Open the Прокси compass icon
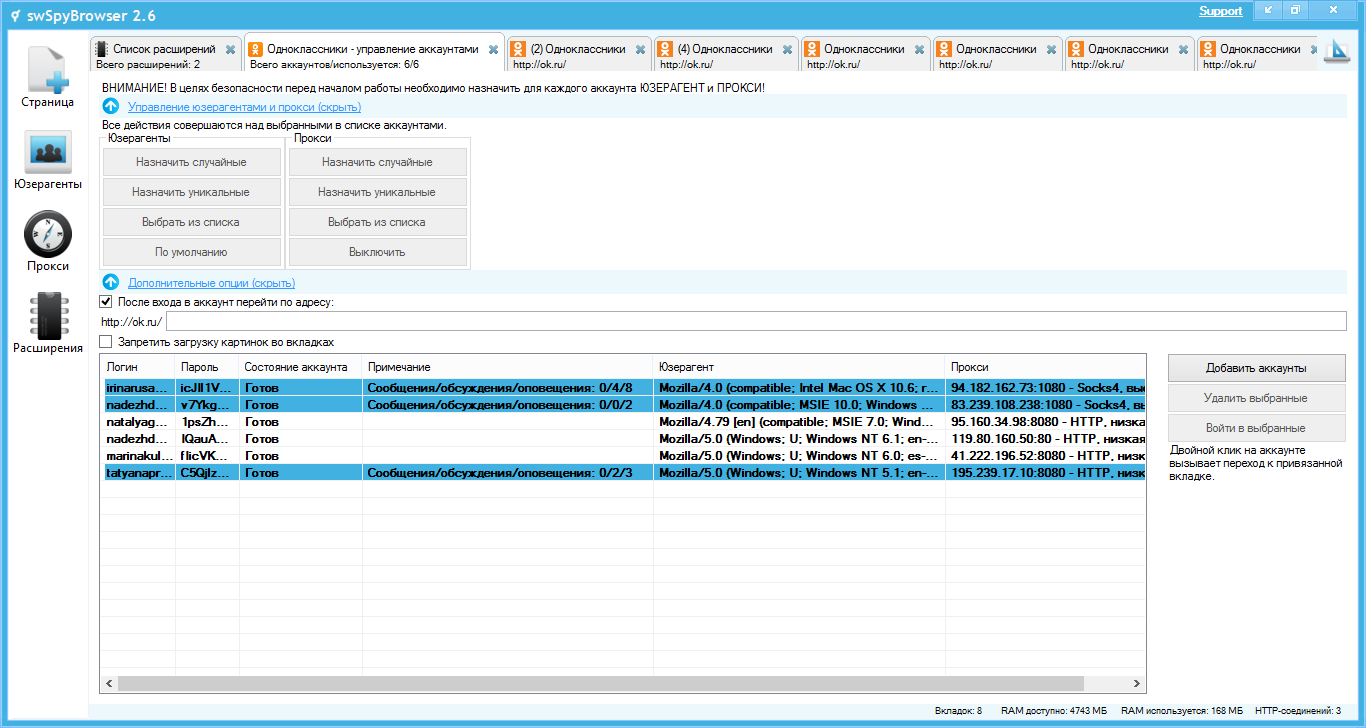The image size is (1366, 728). pos(47,234)
